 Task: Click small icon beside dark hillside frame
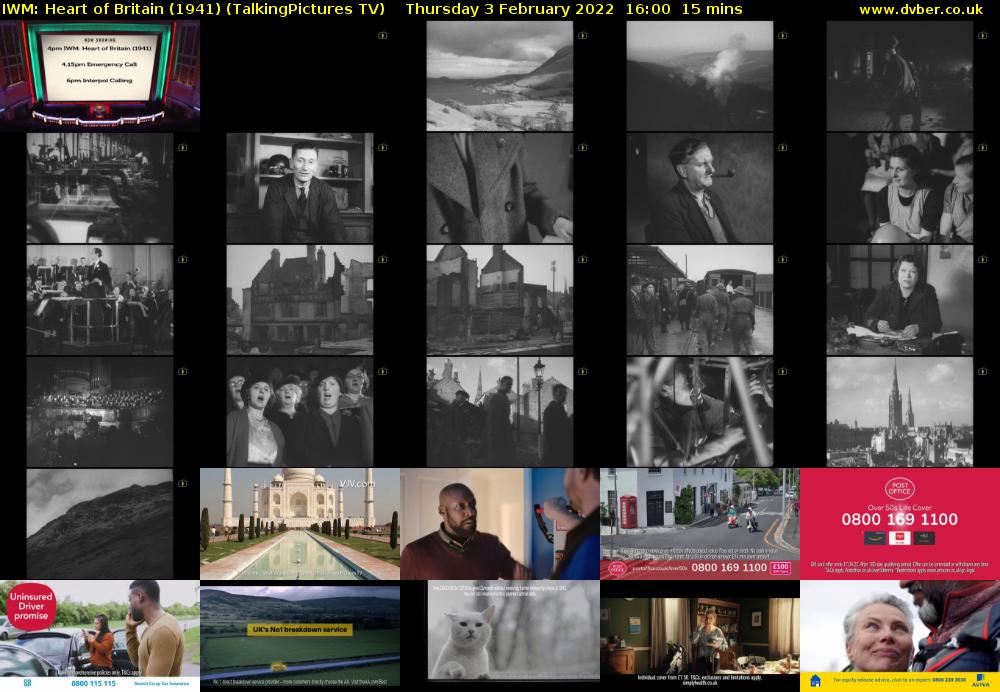tap(182, 483)
